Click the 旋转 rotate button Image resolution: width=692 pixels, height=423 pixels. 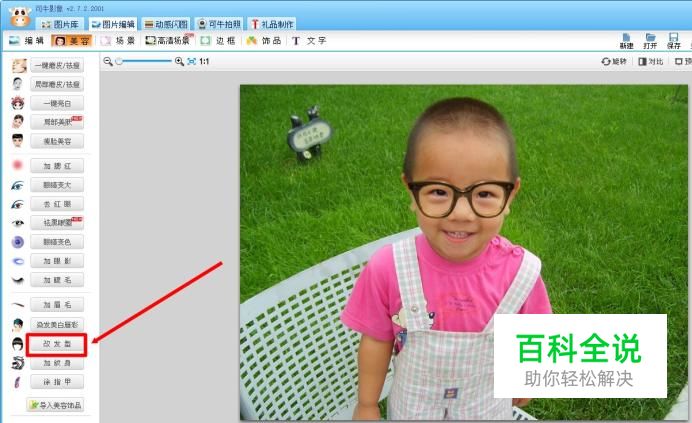click(x=614, y=61)
